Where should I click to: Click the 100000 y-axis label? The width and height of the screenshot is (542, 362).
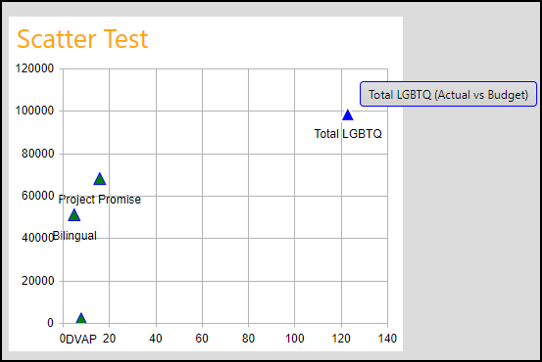35,111
